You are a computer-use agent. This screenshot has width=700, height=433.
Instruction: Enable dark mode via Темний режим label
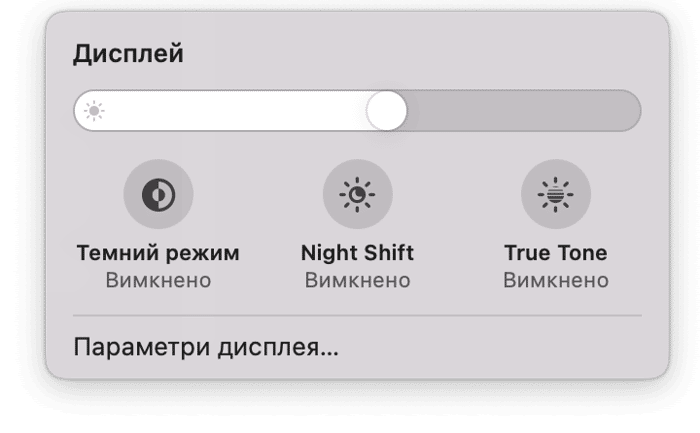point(158,253)
